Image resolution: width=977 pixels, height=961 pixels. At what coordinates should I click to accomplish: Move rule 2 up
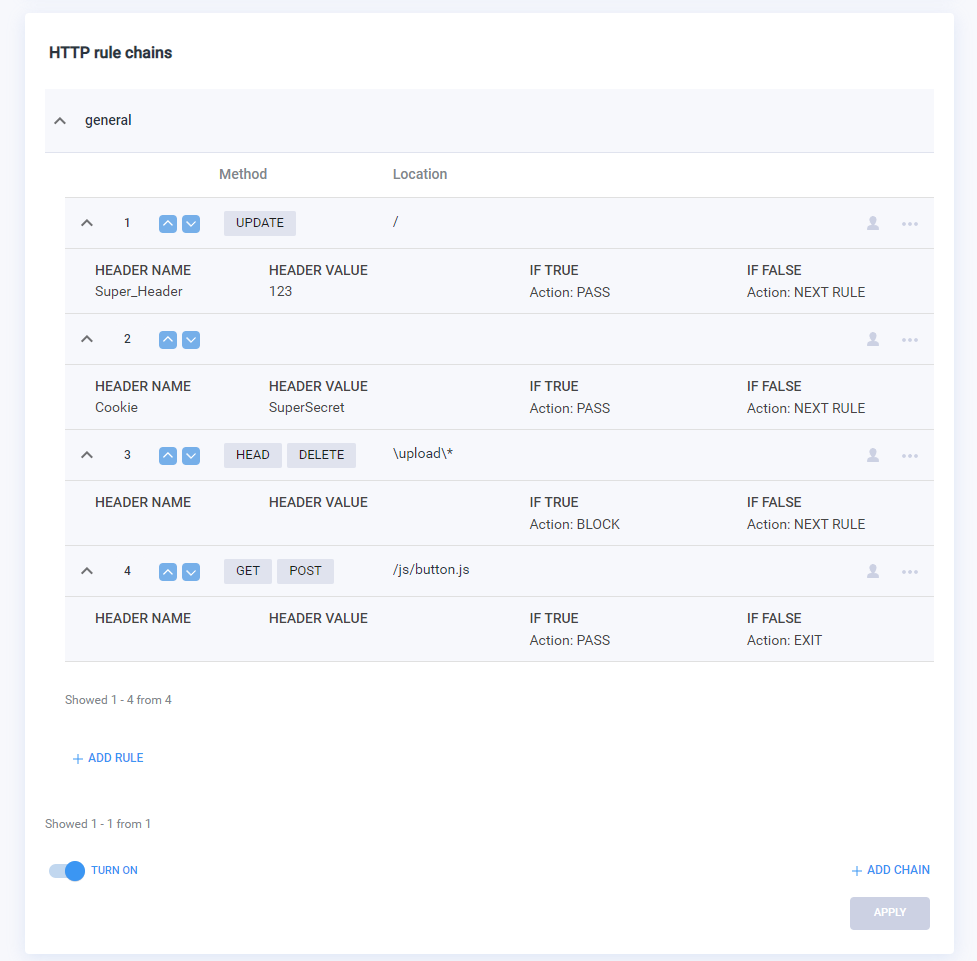pyautogui.click(x=168, y=340)
